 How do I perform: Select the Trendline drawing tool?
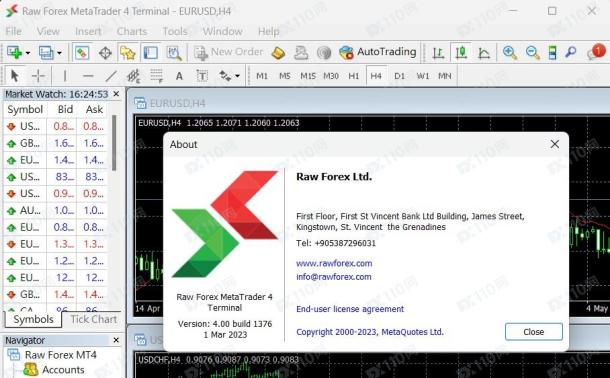click(111, 76)
